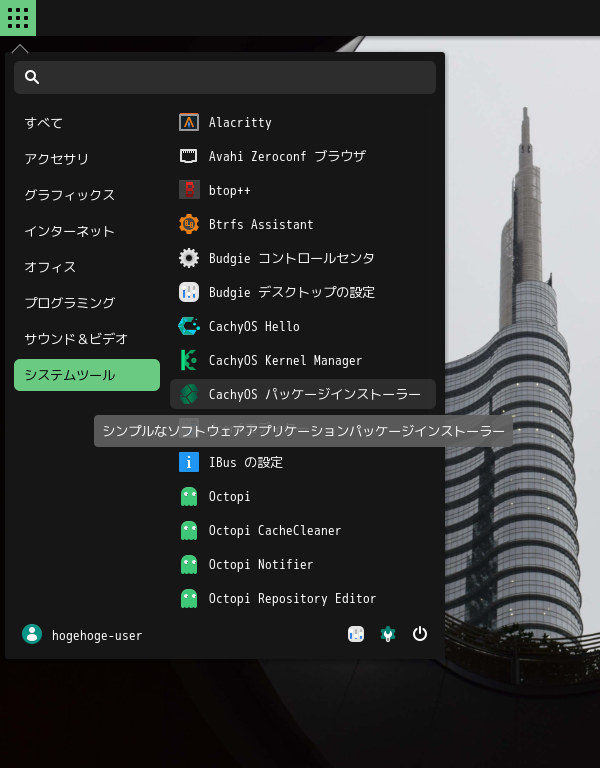Click the hogehoge-user avatar icon

coord(32,634)
